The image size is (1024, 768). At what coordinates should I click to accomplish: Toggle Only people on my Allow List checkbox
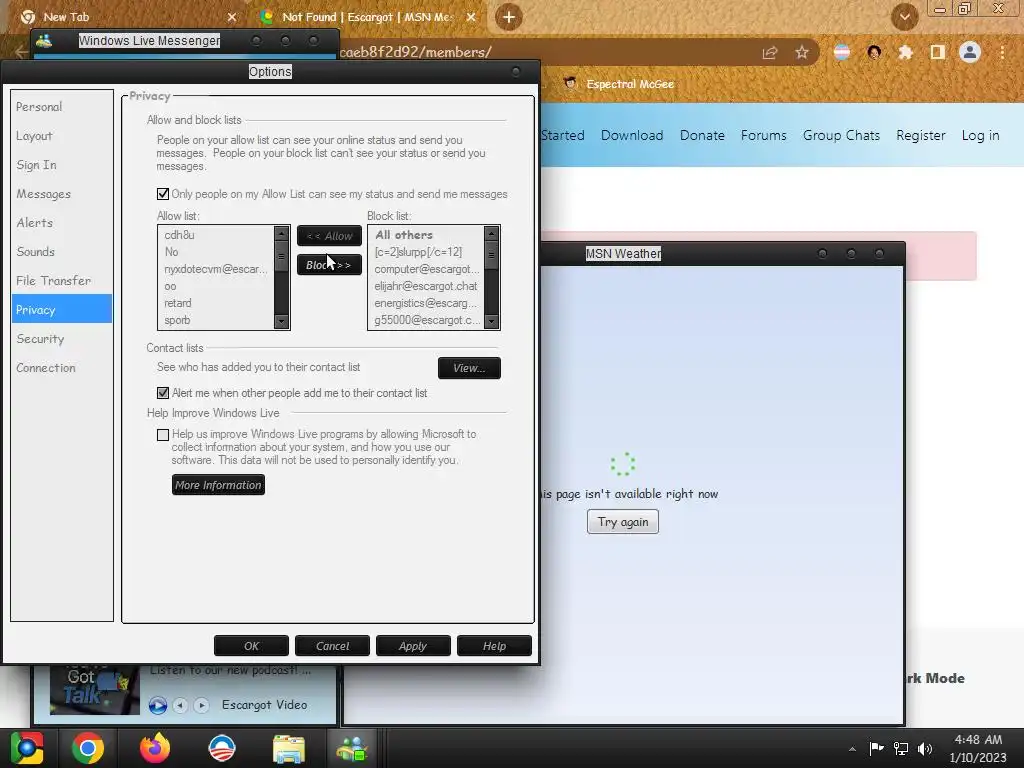(163, 194)
